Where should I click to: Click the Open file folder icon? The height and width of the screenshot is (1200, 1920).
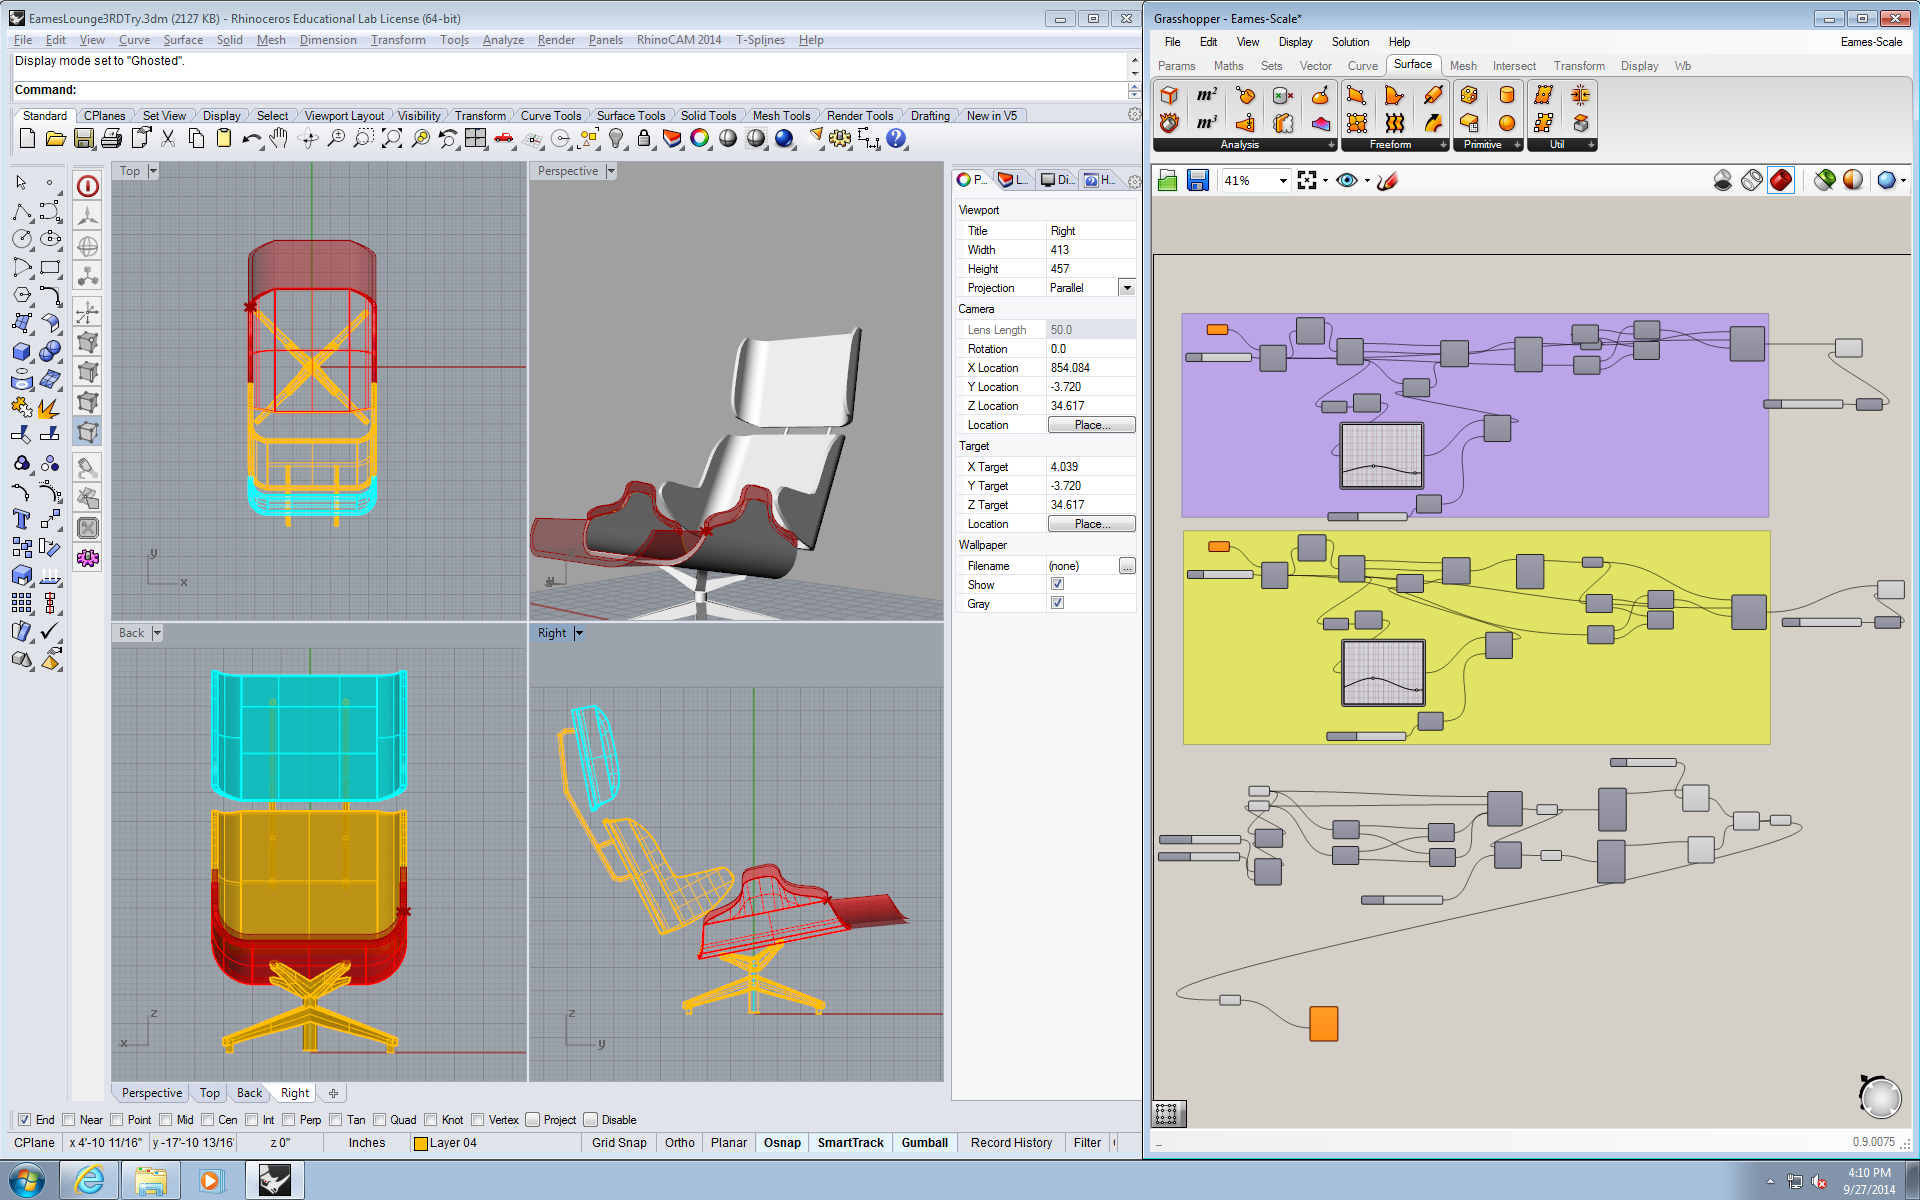56,139
